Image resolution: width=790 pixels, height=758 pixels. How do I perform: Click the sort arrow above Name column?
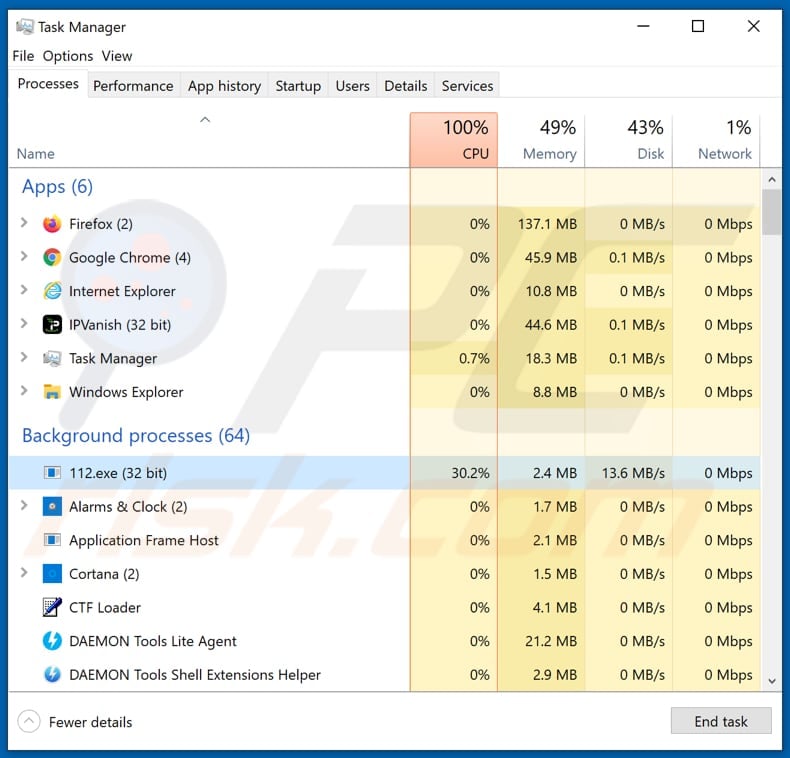(x=205, y=120)
